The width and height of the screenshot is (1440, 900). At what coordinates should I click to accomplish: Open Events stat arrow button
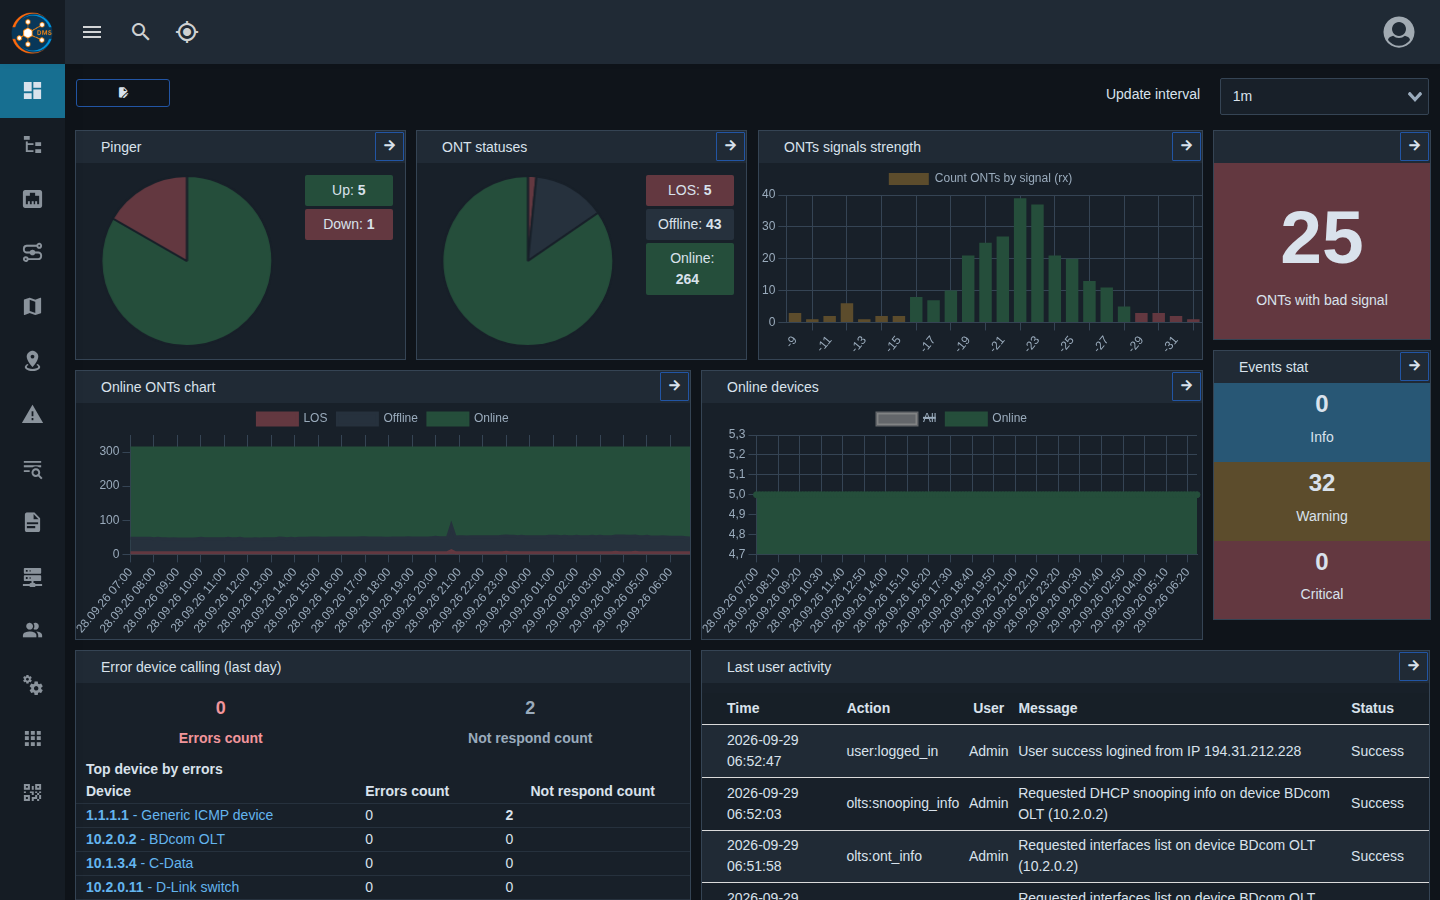click(1414, 366)
